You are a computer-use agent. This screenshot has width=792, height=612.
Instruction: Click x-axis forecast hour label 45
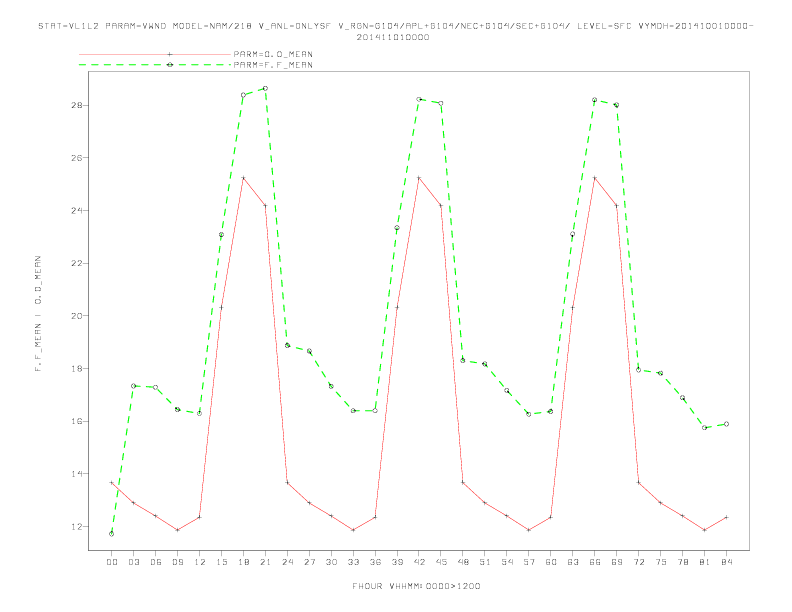[x=441, y=562]
